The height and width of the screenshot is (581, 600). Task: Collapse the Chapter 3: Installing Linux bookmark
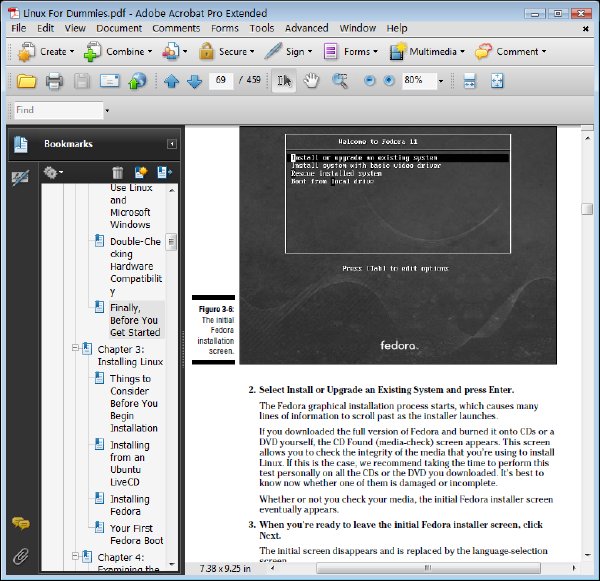75,348
